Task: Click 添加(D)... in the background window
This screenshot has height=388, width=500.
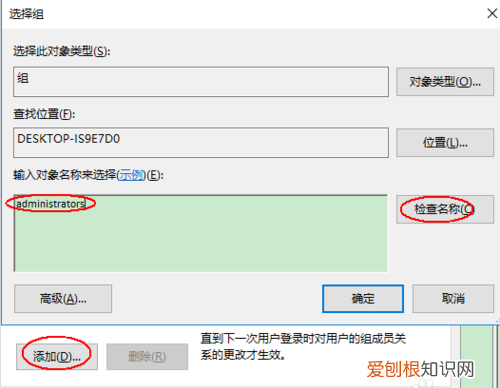Action: coord(57,357)
